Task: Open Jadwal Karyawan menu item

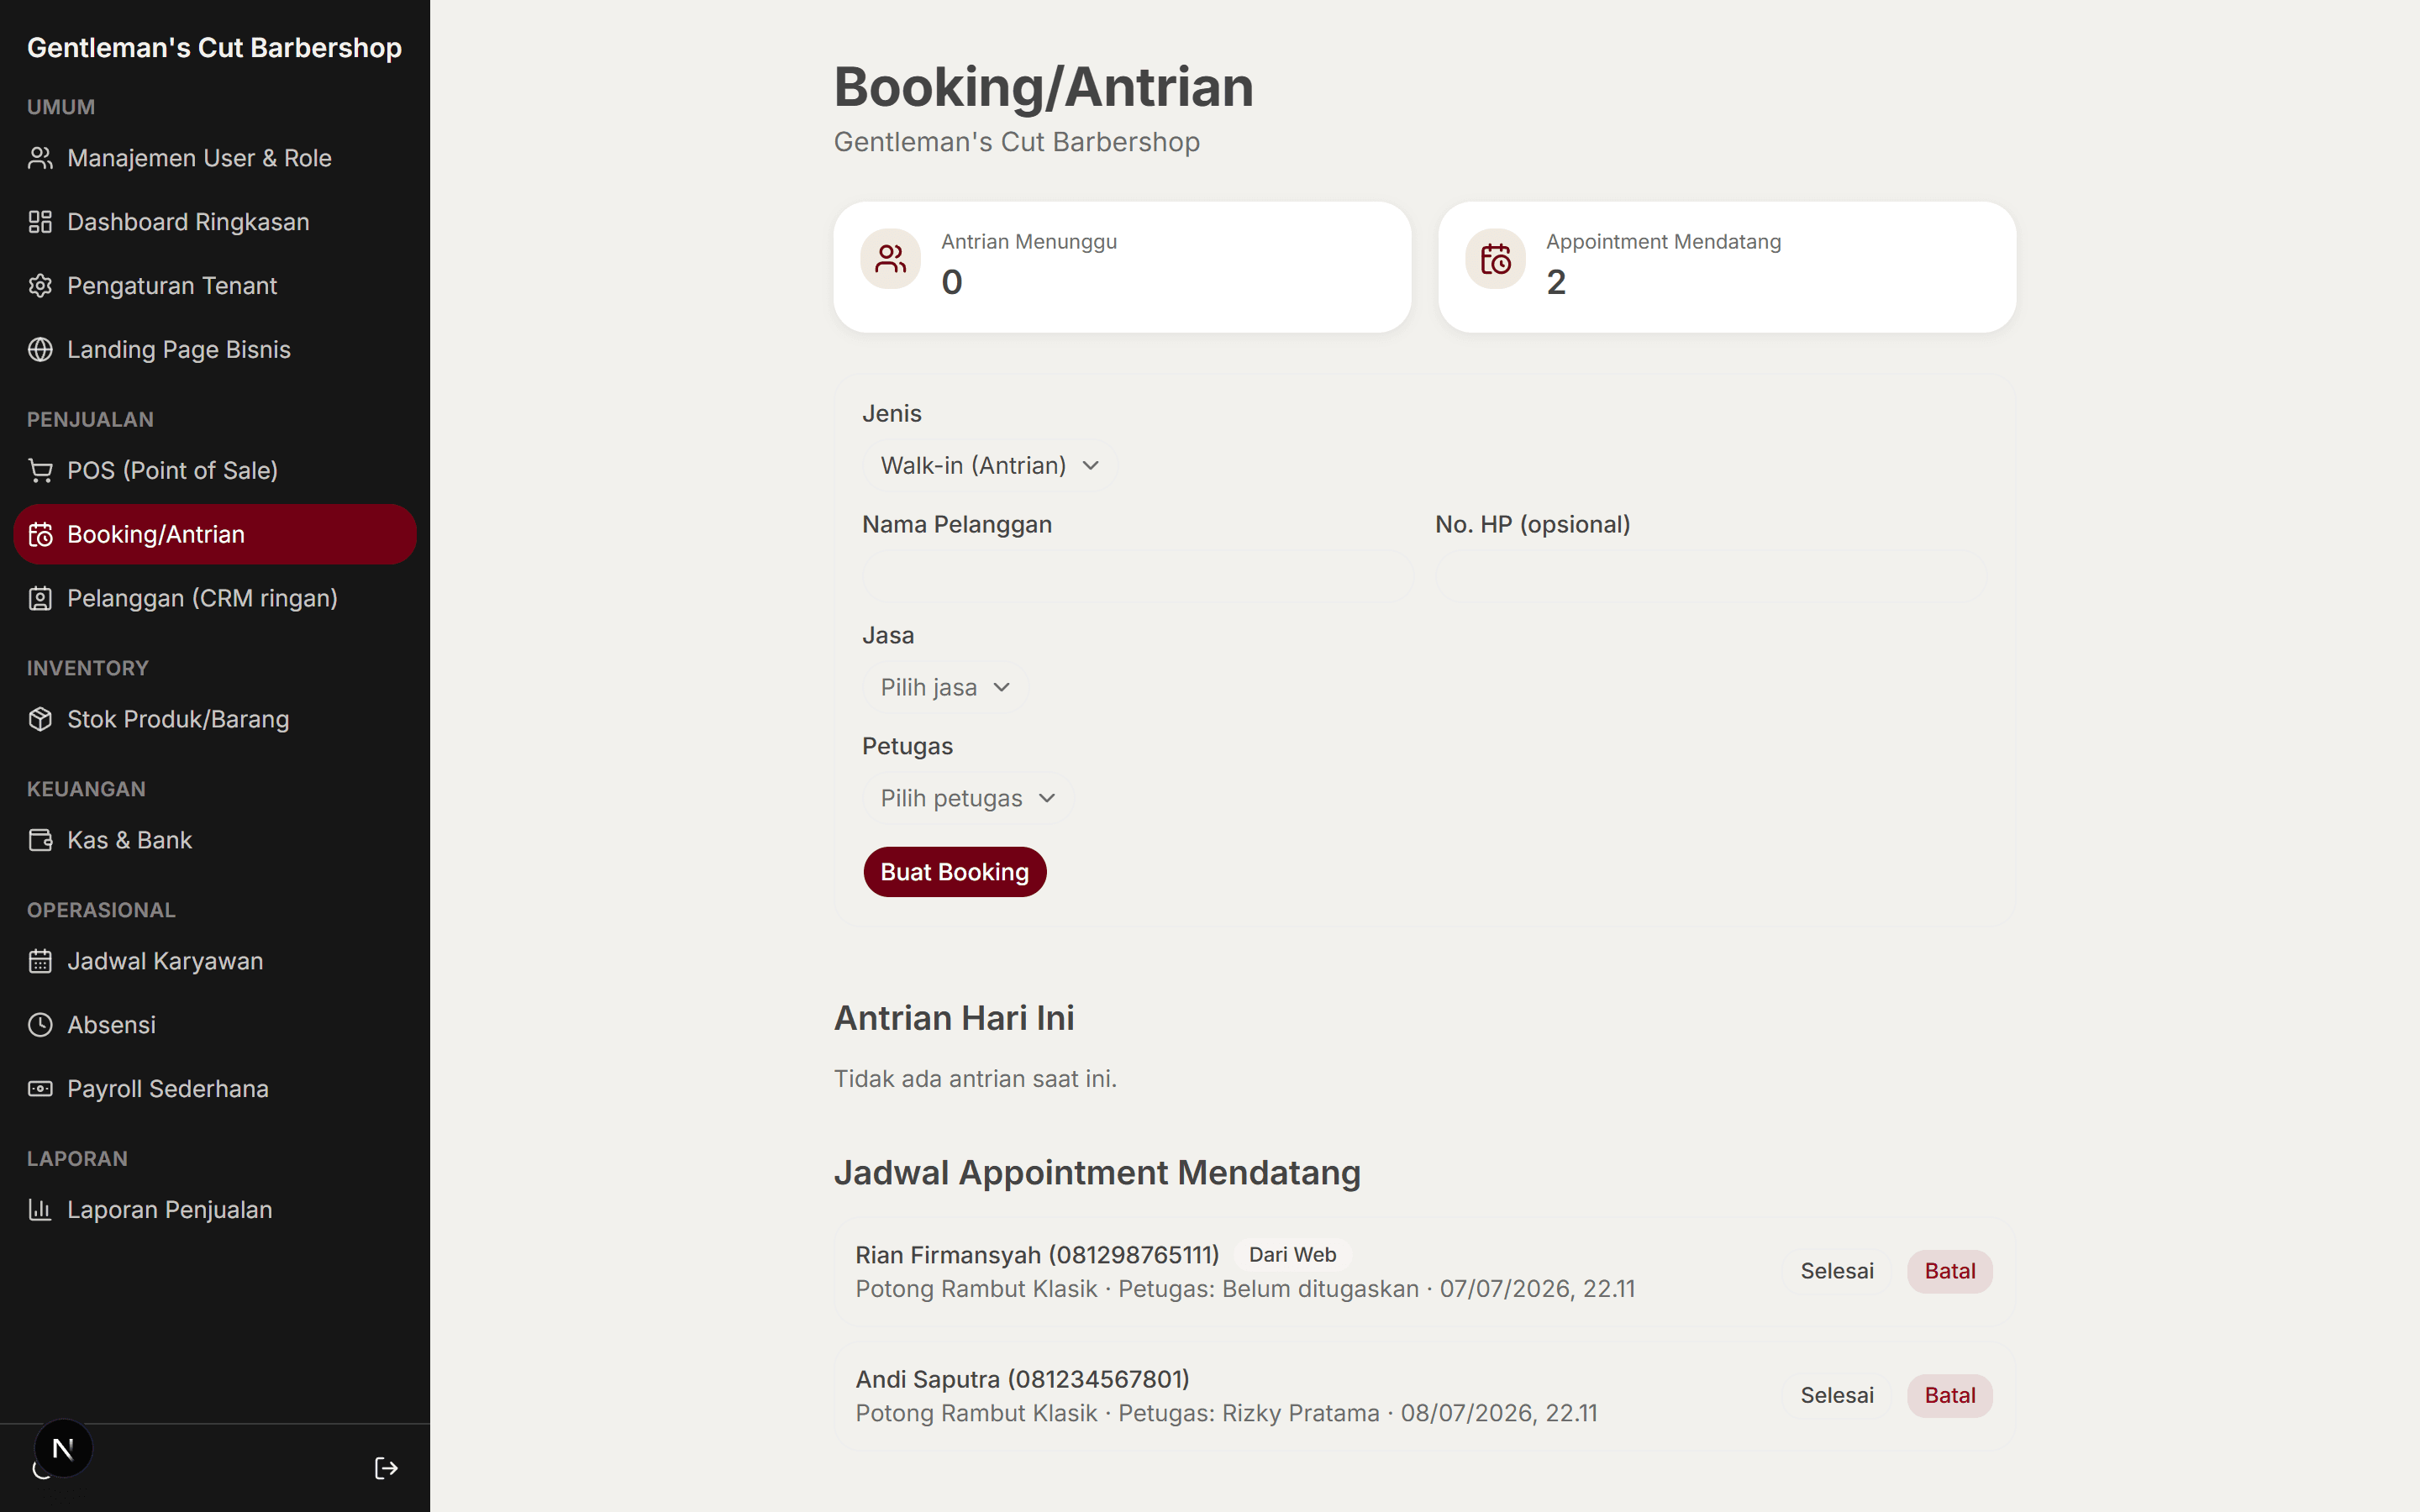Action: (x=215, y=962)
